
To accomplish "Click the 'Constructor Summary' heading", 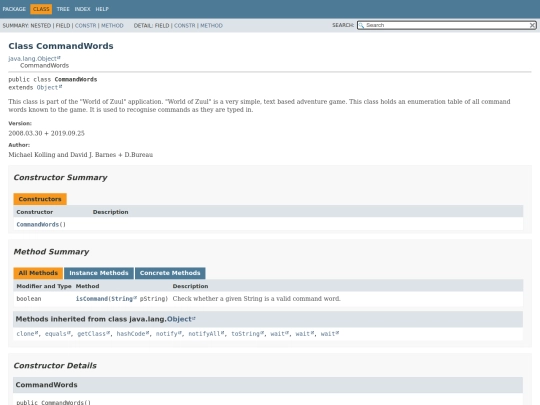I will [60, 177].
